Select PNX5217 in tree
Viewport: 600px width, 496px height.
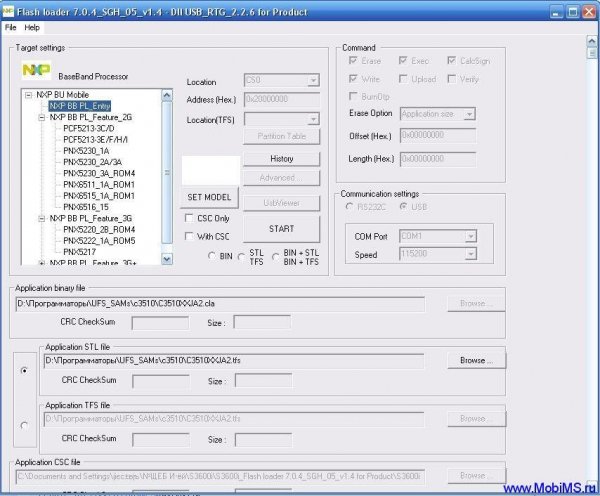80,252
